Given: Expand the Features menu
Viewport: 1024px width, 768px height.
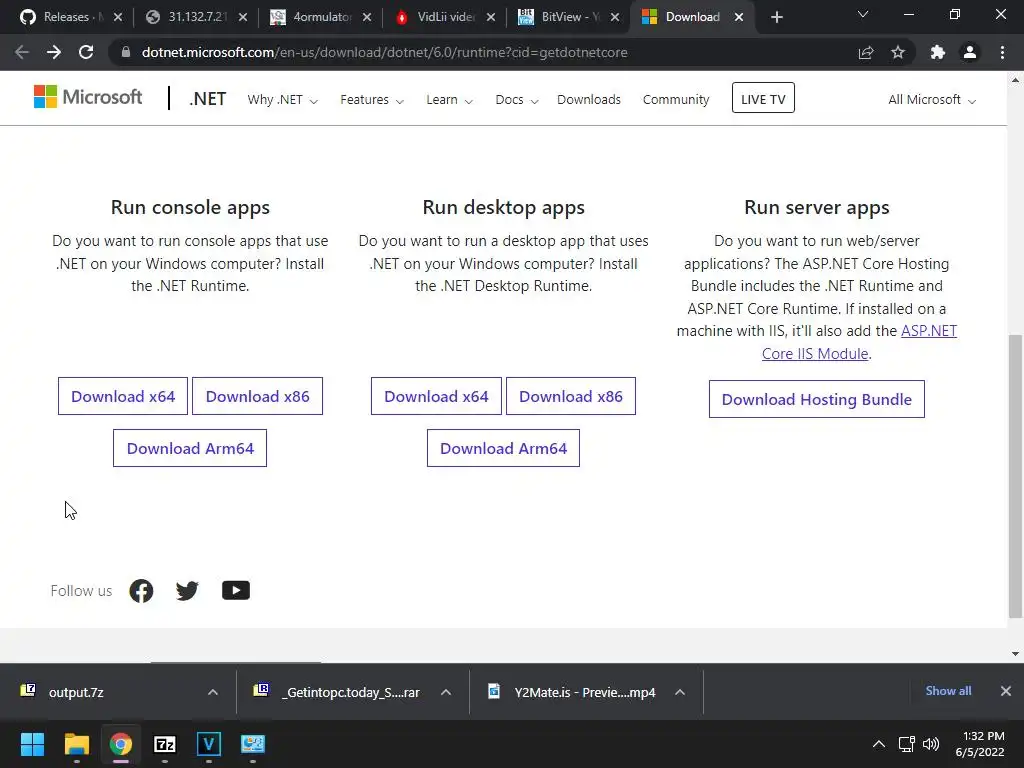Looking at the screenshot, I should 372,100.
